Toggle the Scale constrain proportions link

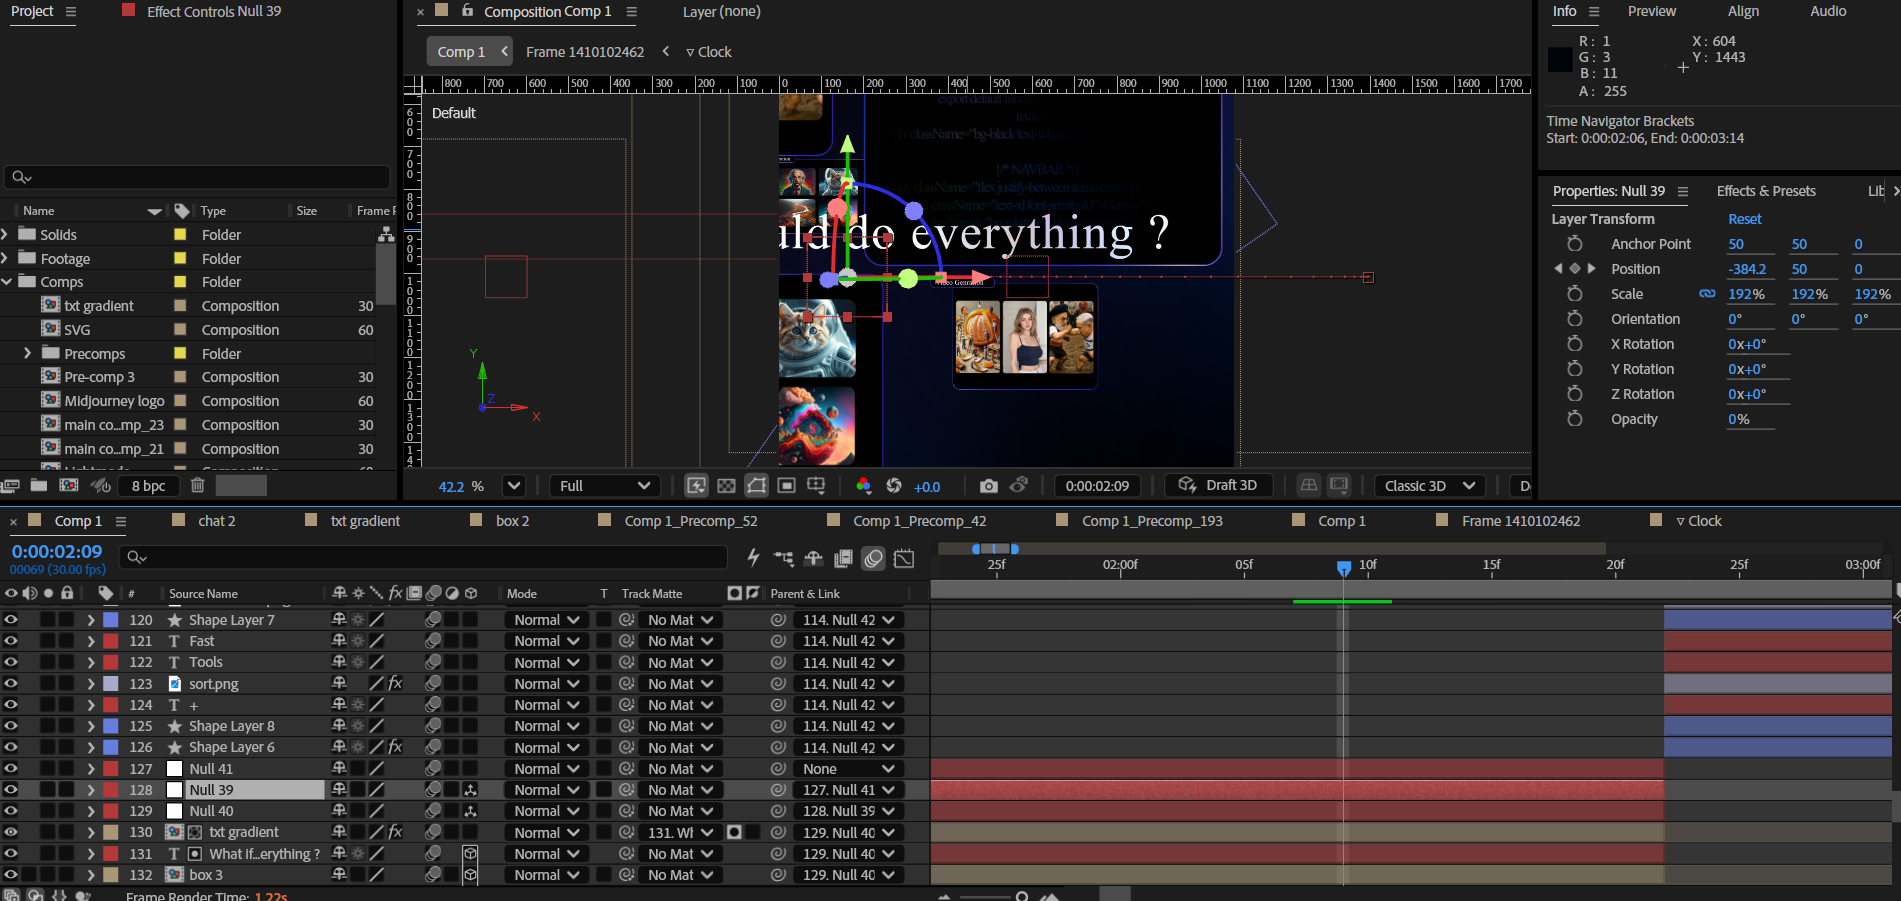click(x=1707, y=294)
